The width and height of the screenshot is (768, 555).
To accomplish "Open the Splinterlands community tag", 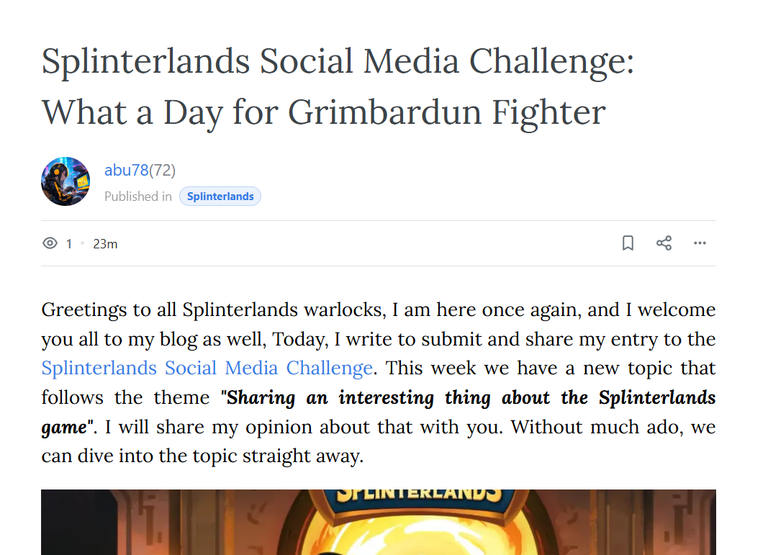I will click(220, 196).
